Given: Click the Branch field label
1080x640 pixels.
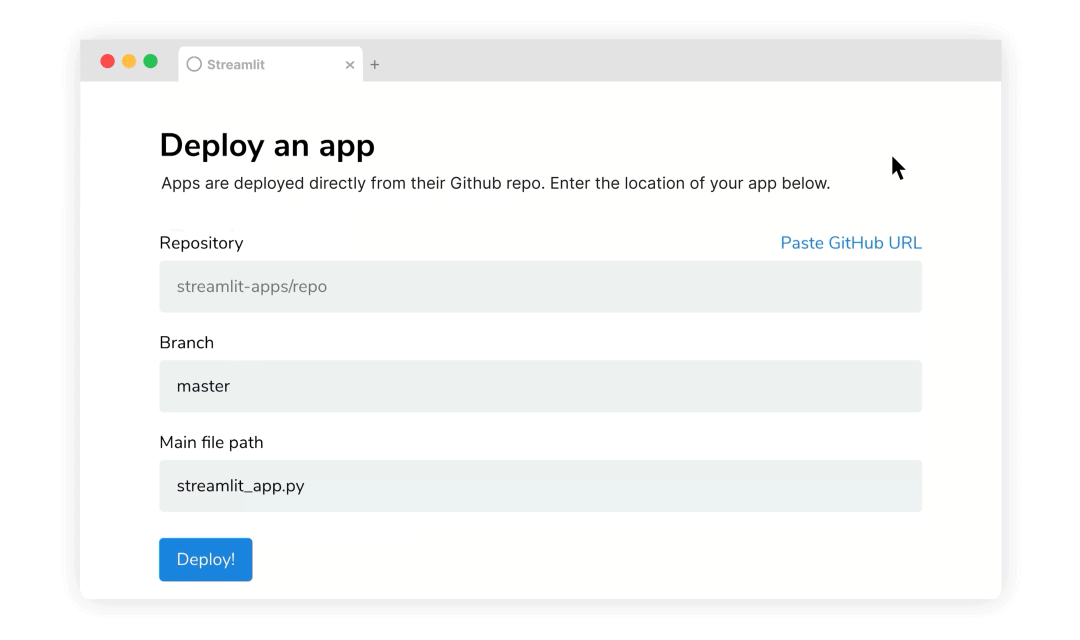Looking at the screenshot, I should pos(187,342).
